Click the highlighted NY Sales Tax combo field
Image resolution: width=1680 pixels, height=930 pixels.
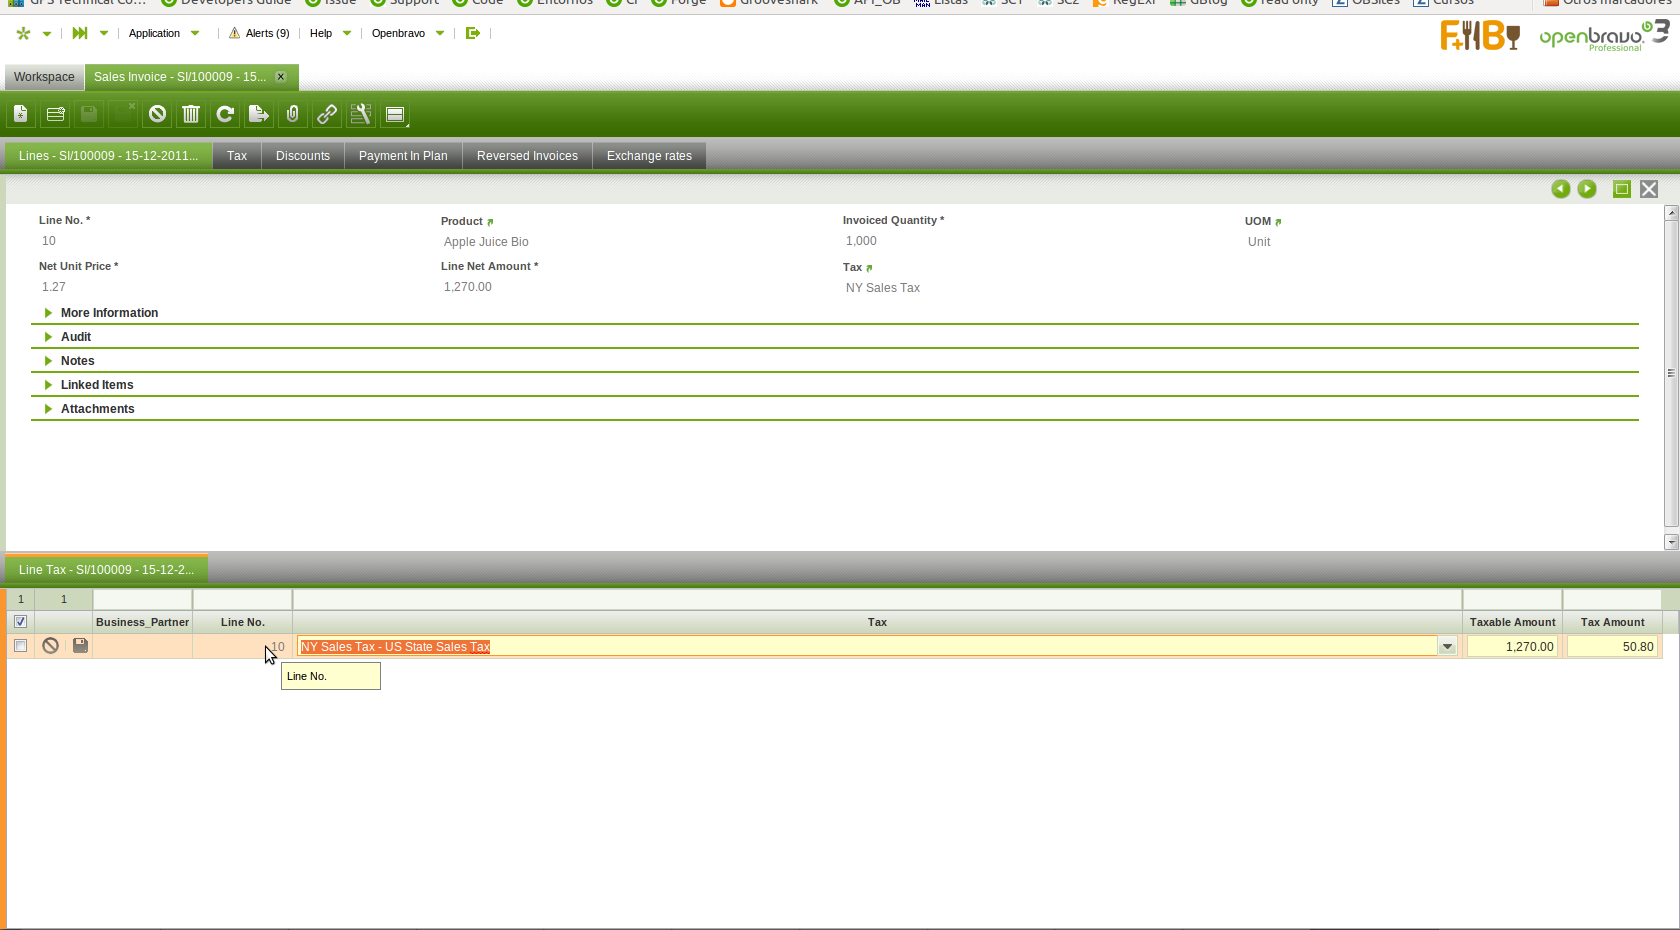pos(868,647)
